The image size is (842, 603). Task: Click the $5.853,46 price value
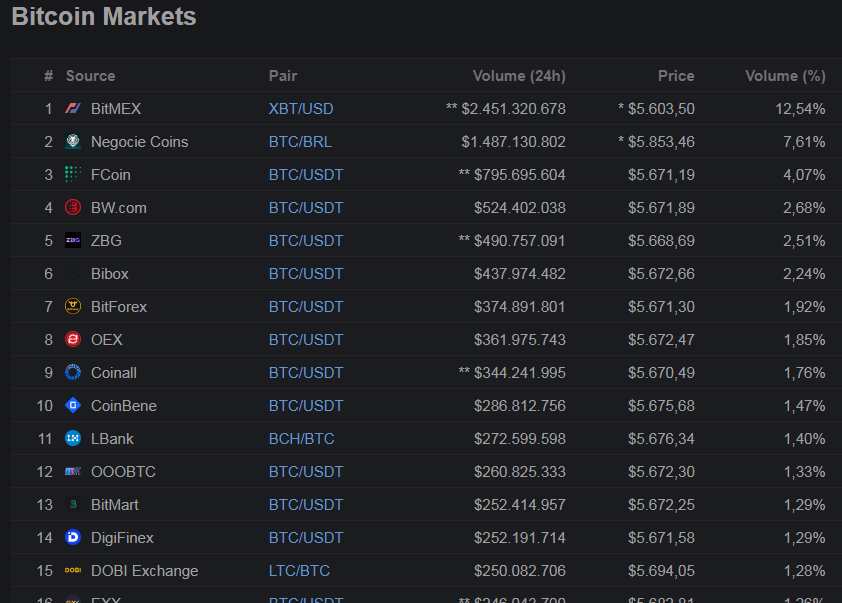point(661,142)
